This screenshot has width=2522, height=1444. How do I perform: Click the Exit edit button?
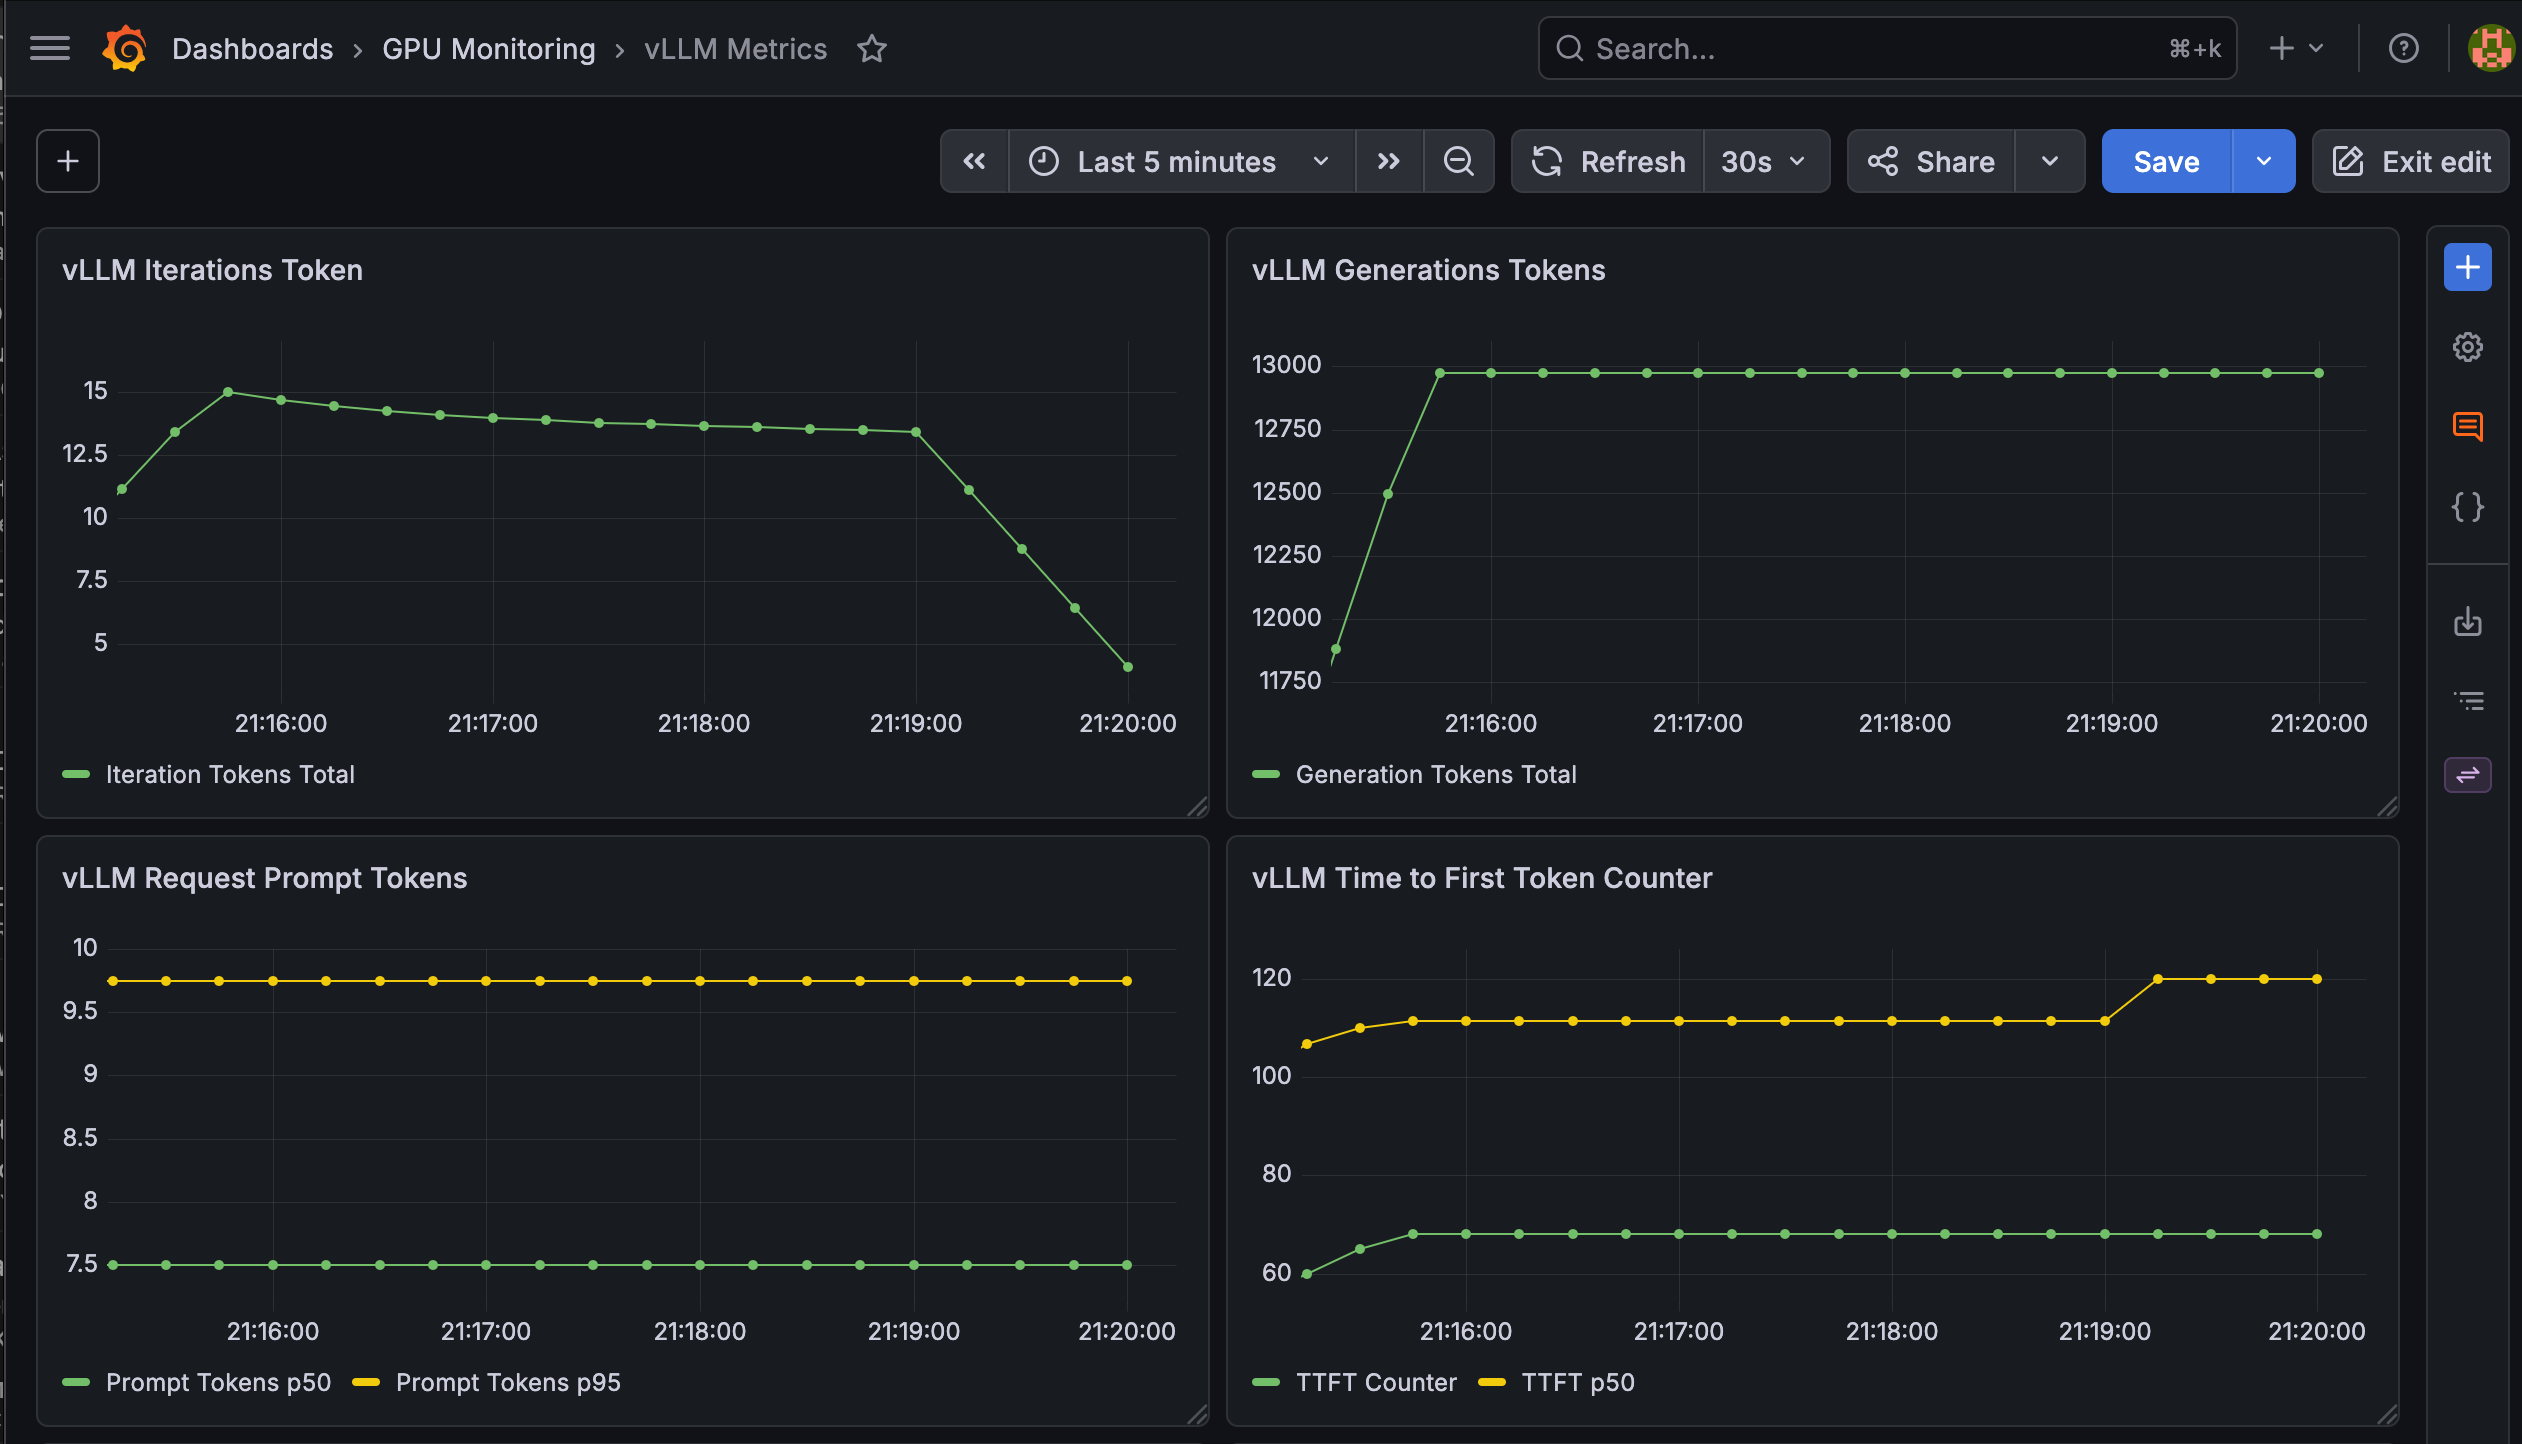[2410, 161]
